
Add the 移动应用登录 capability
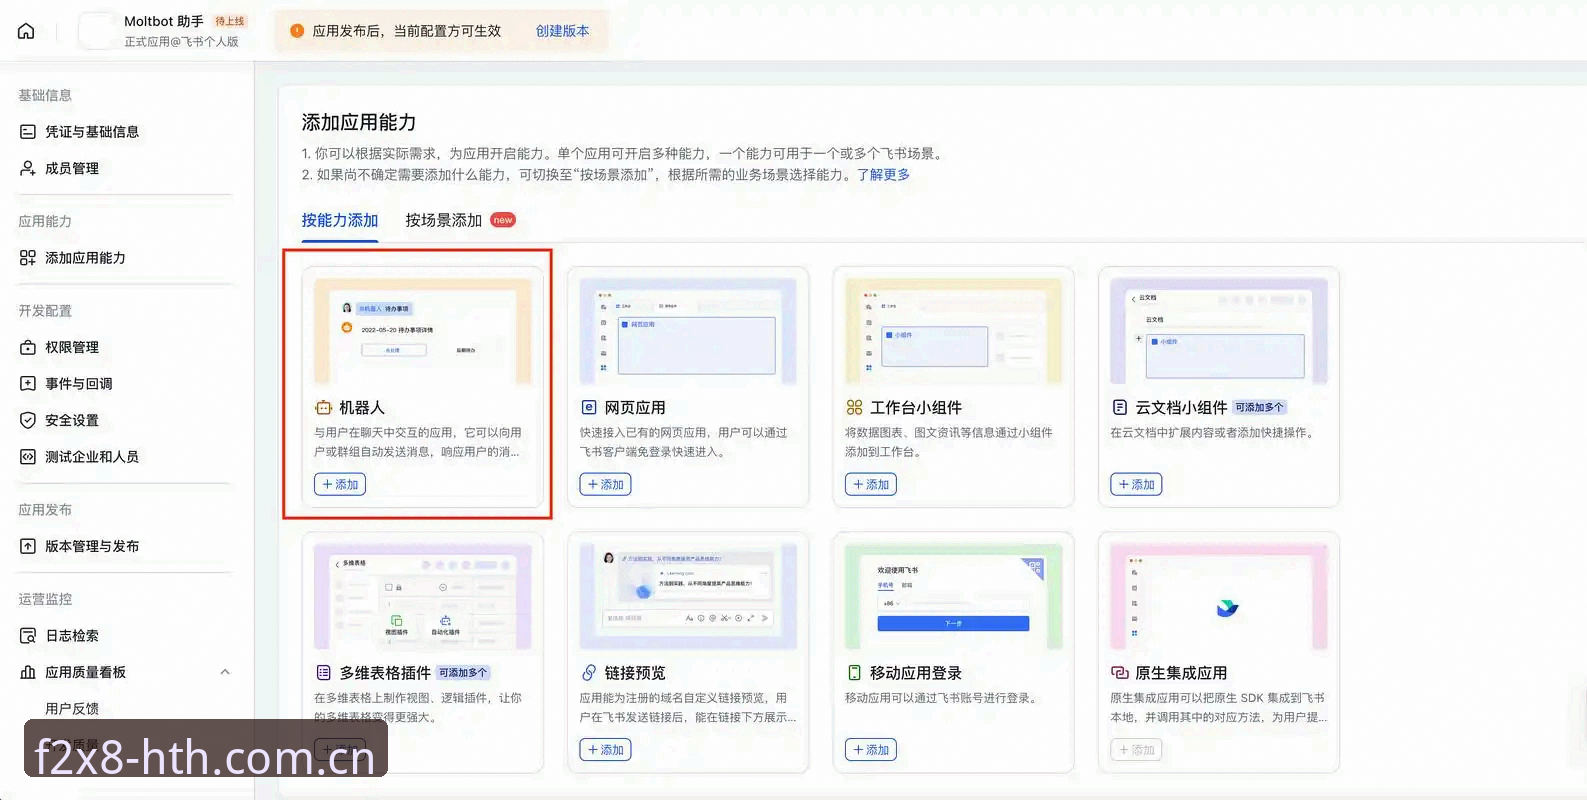click(871, 750)
